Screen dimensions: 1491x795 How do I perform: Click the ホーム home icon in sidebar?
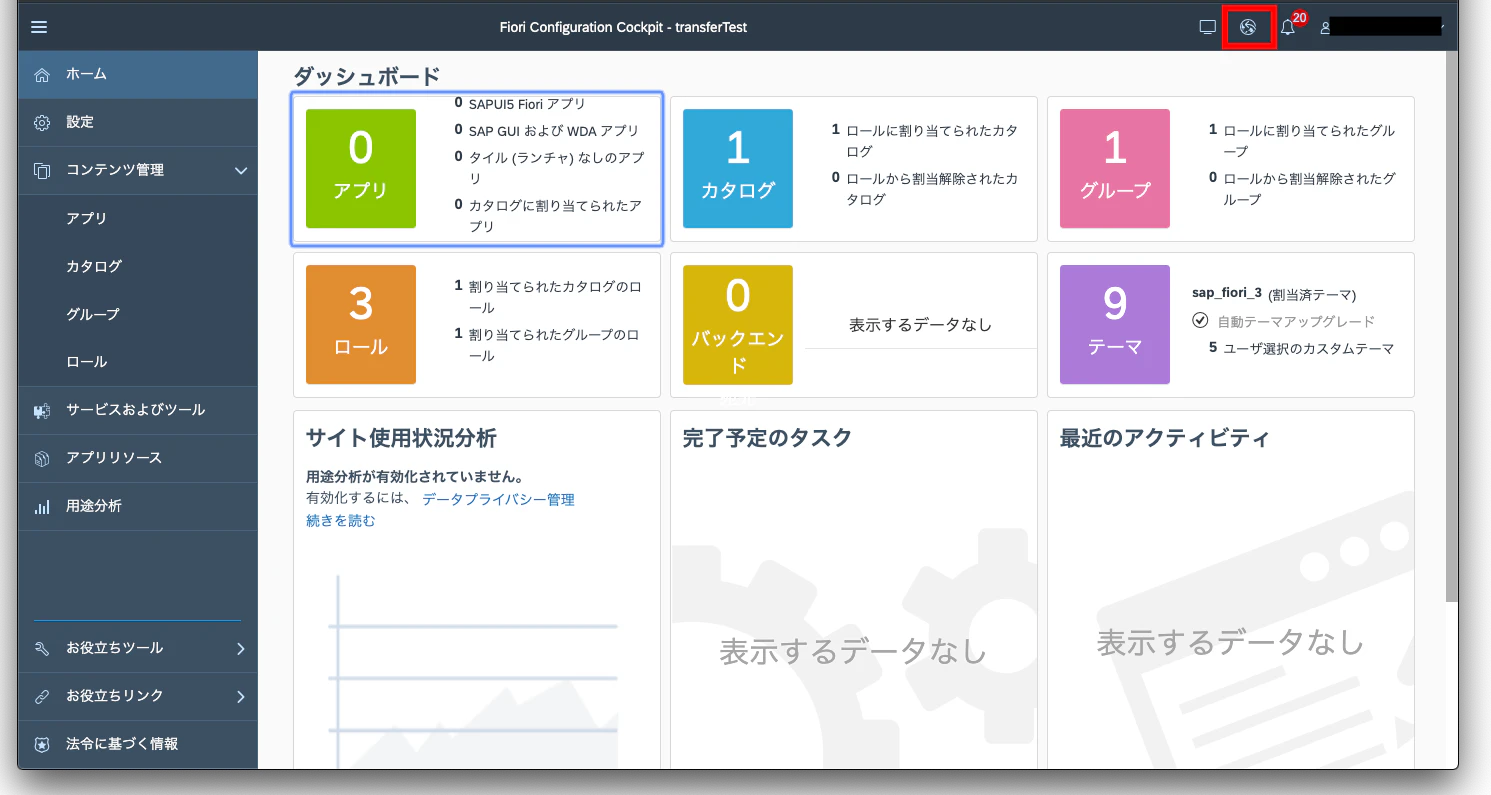tap(42, 75)
